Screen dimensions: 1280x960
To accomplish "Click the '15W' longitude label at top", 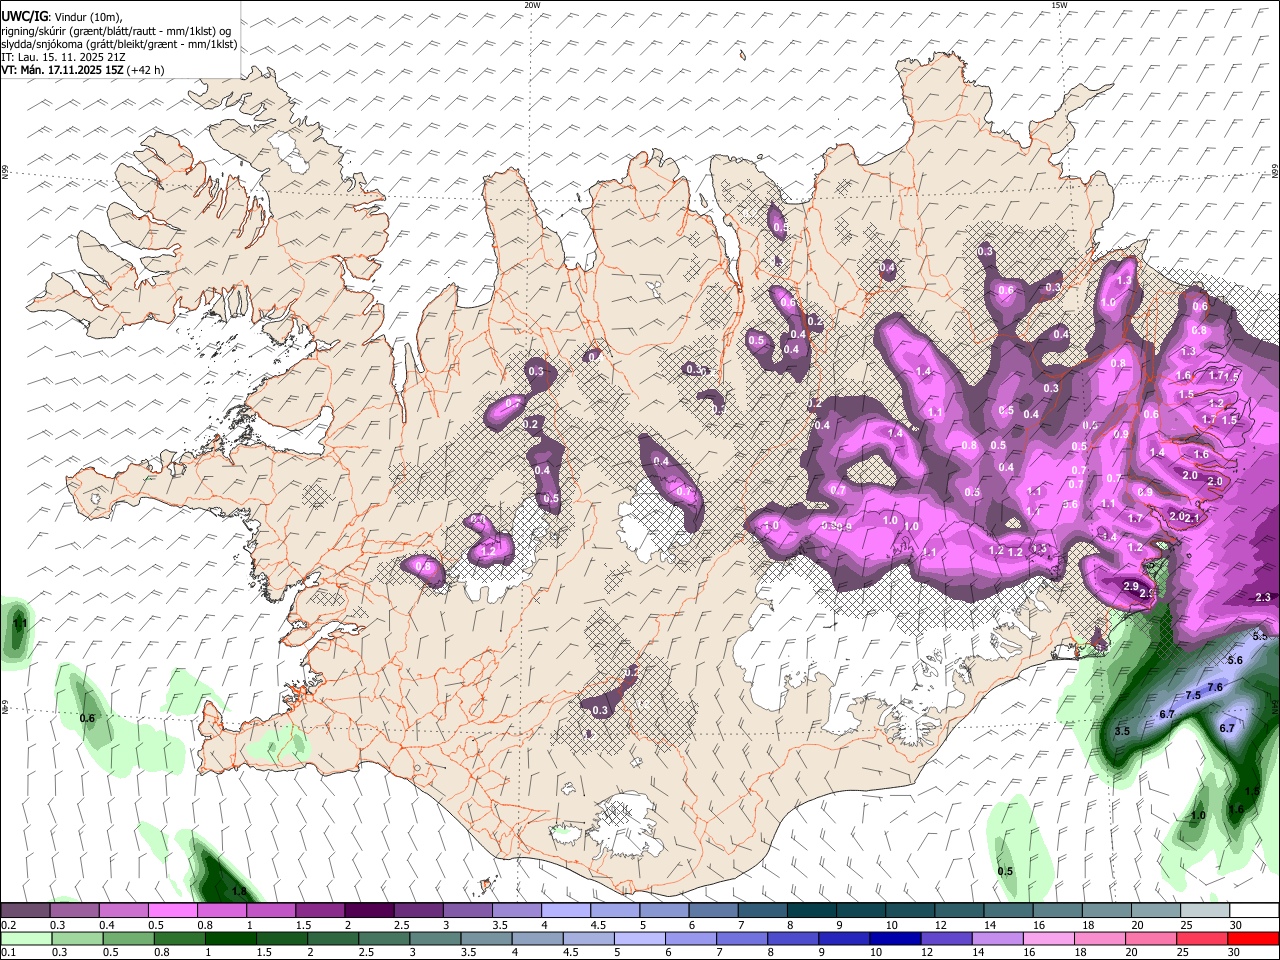I will [x=1058, y=5].
